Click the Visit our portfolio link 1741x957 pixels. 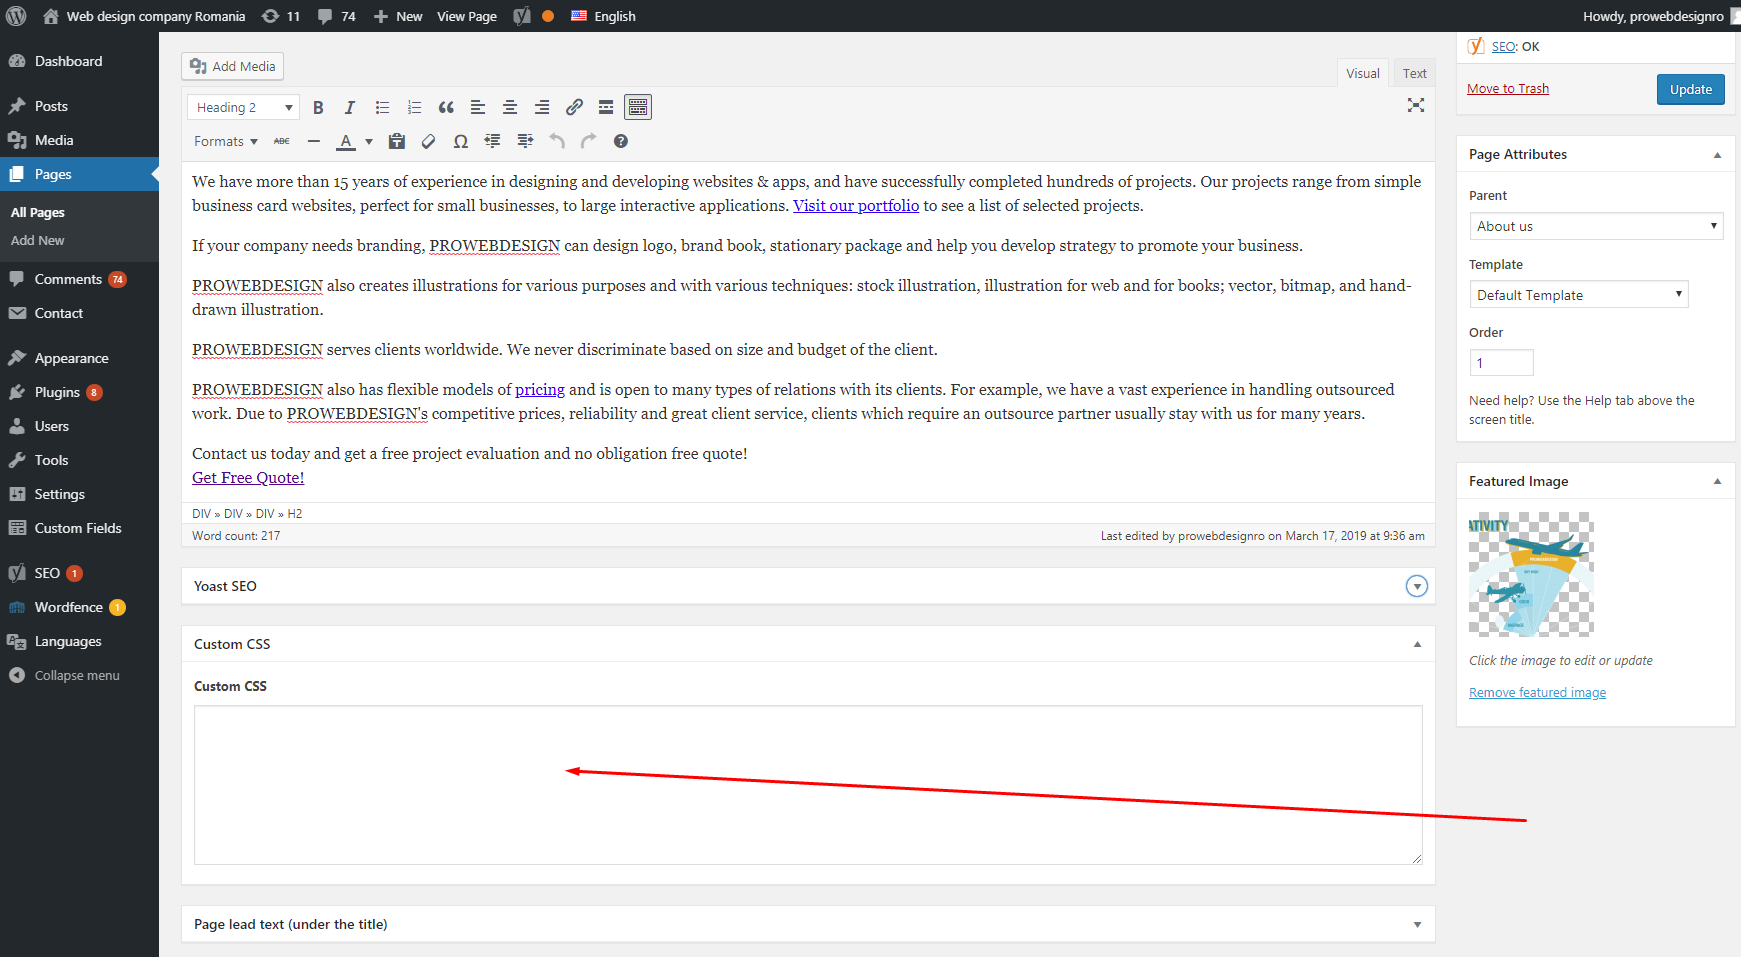click(x=856, y=206)
